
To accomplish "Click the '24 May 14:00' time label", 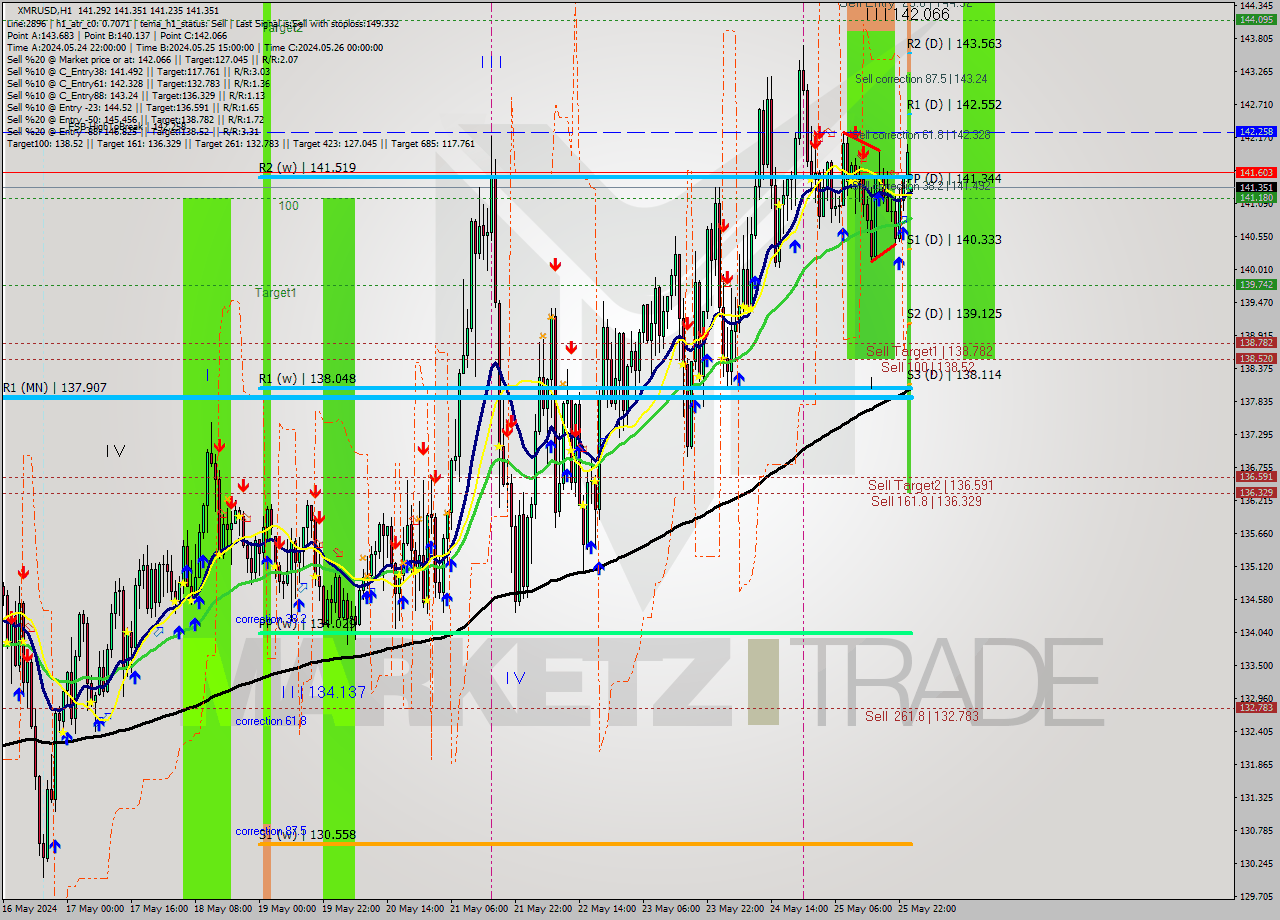I will click(799, 909).
